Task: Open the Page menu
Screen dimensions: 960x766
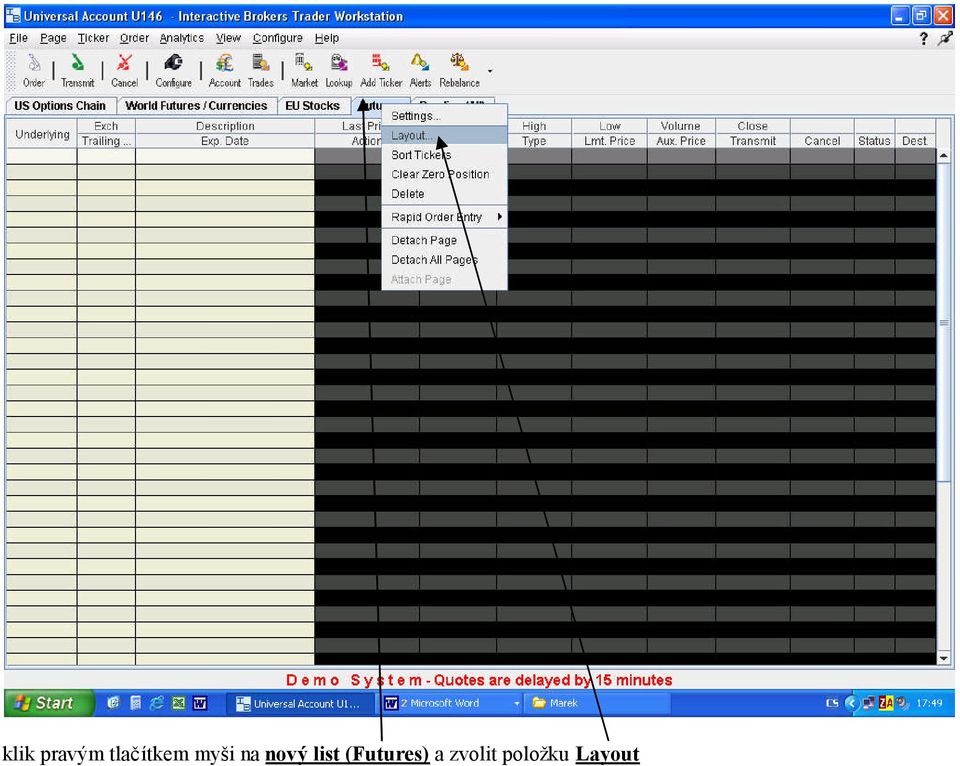Action: click(53, 38)
